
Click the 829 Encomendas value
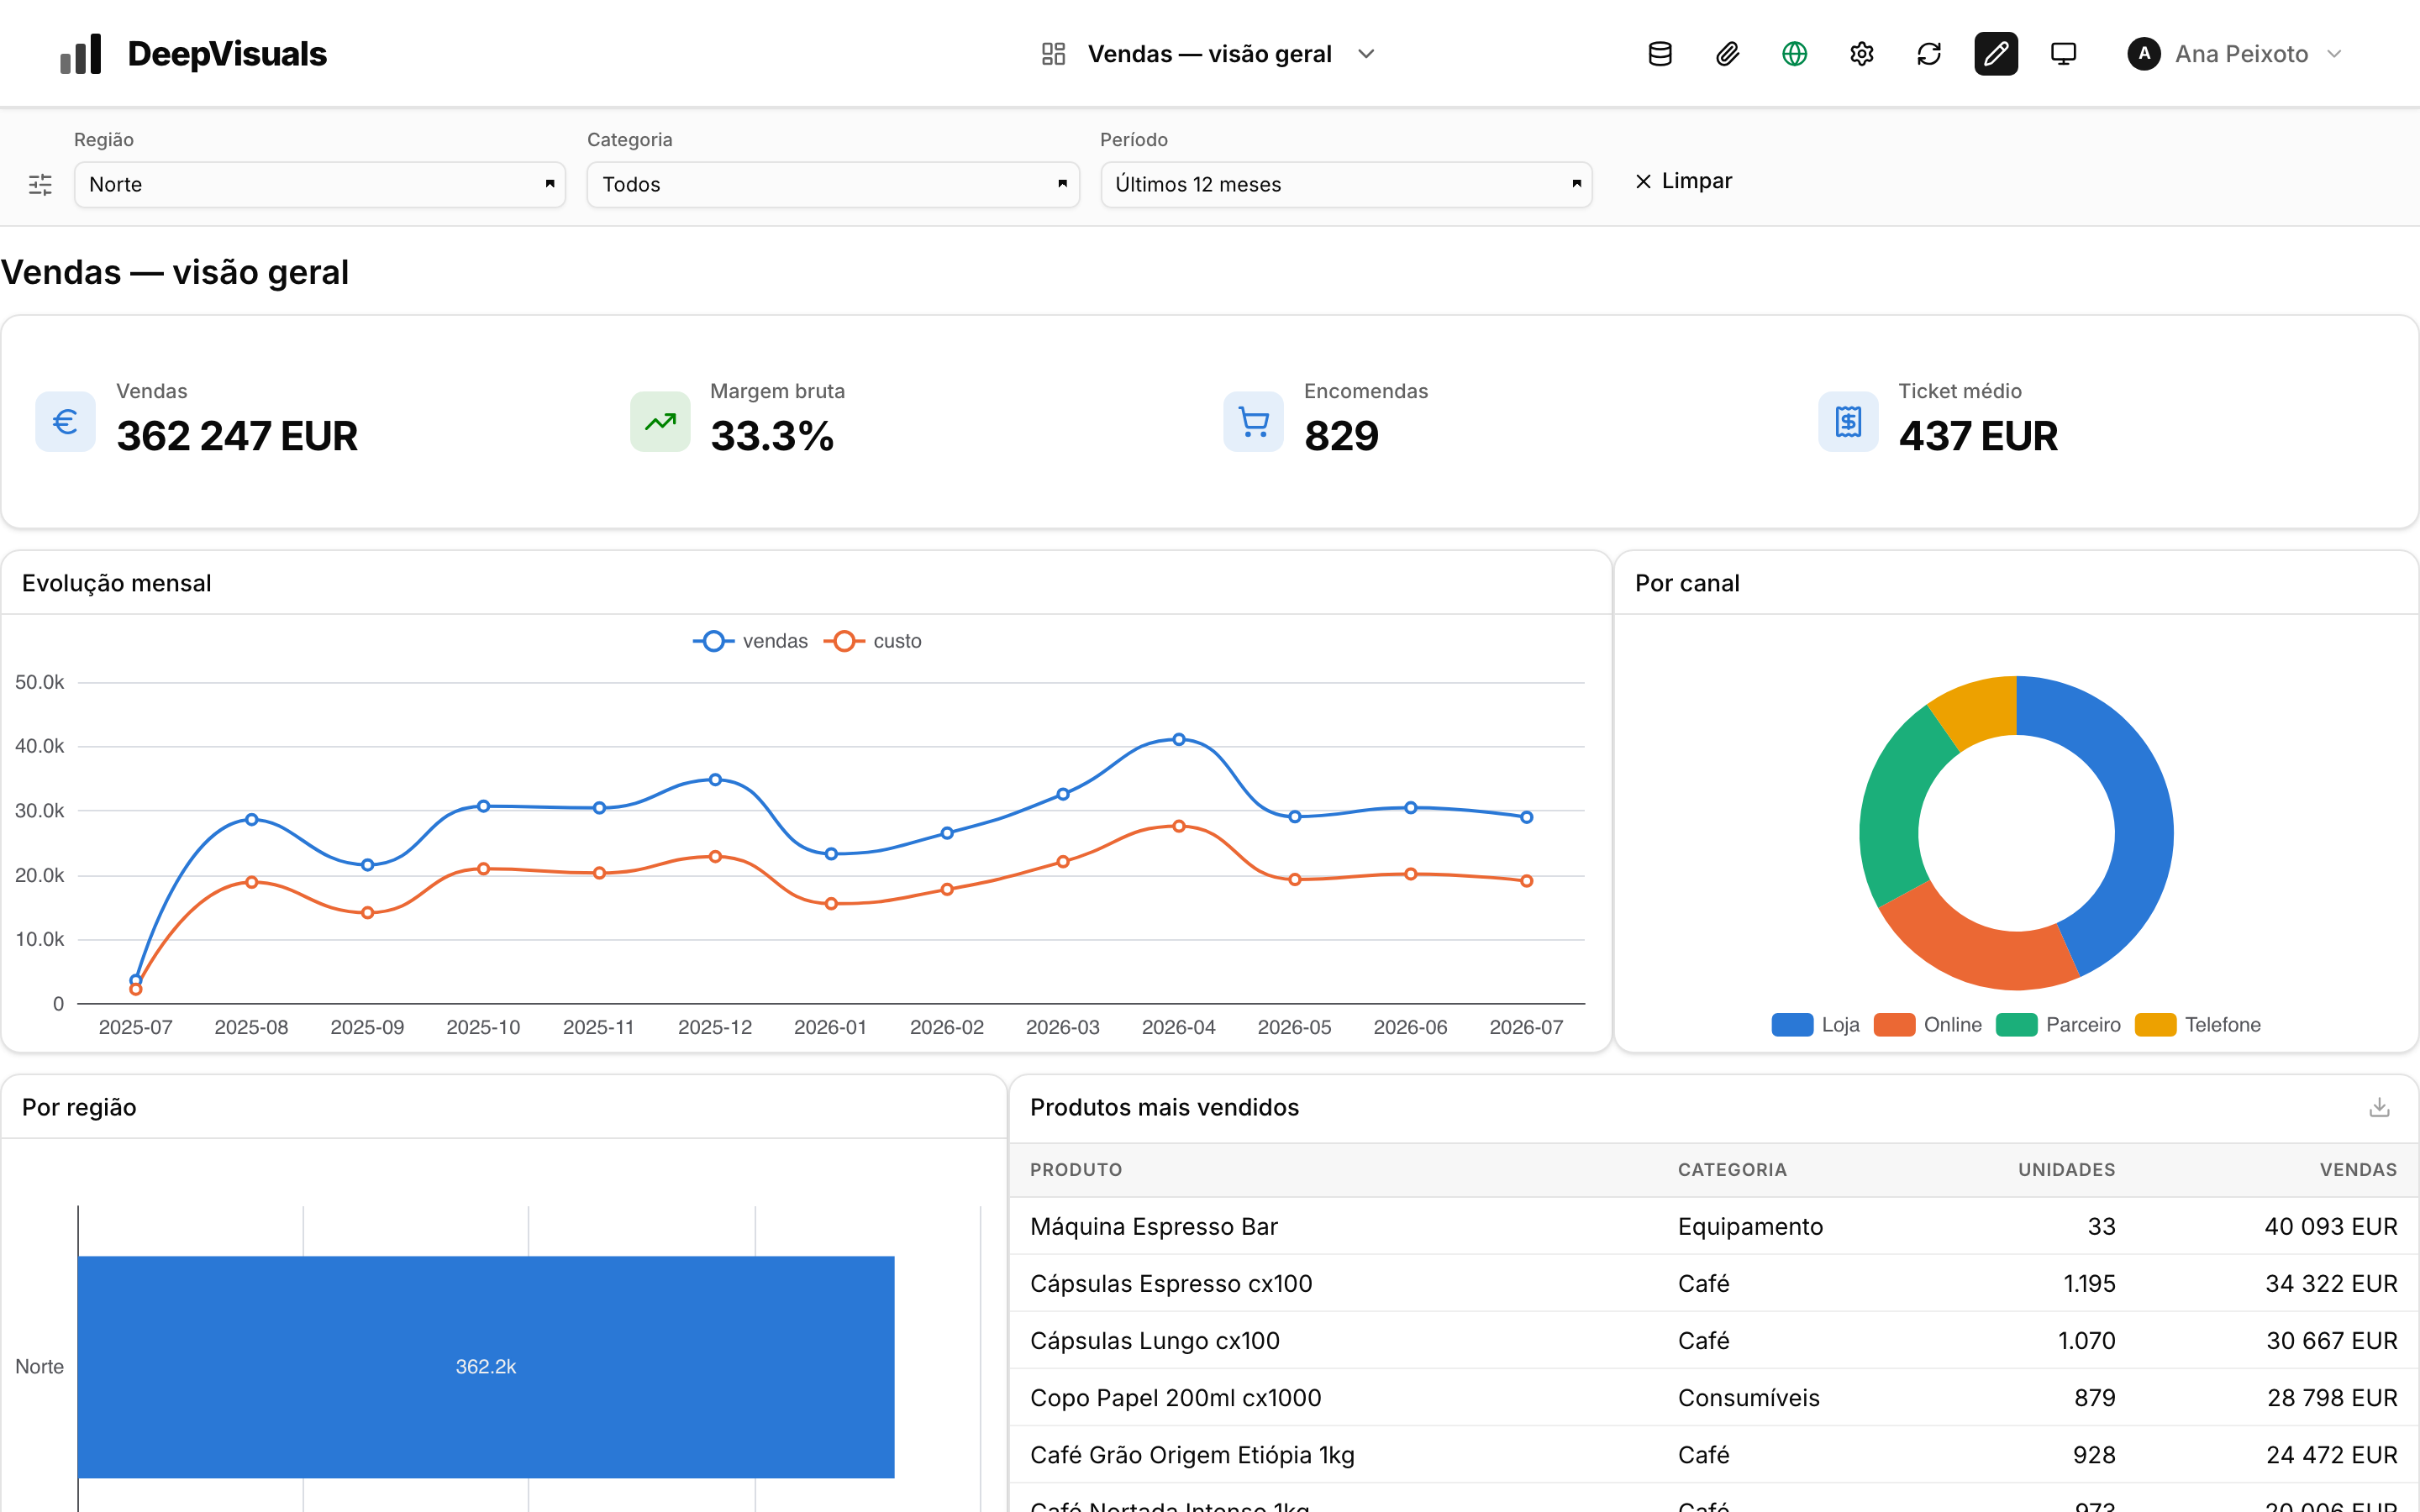(x=1341, y=436)
